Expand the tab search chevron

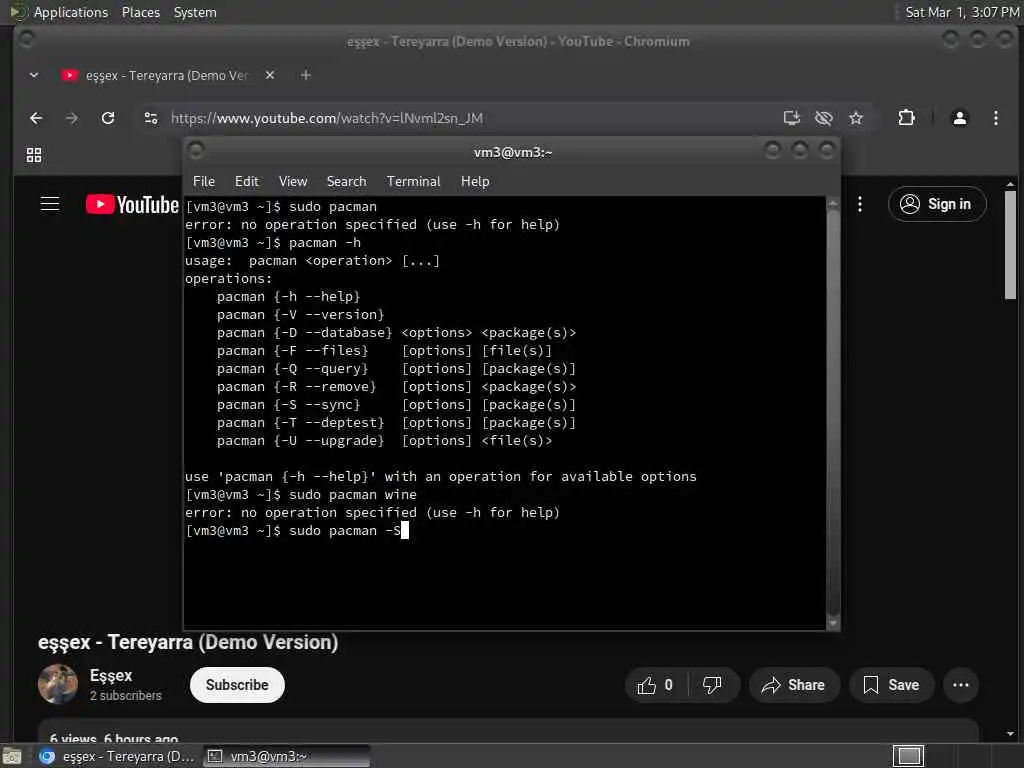(34, 75)
